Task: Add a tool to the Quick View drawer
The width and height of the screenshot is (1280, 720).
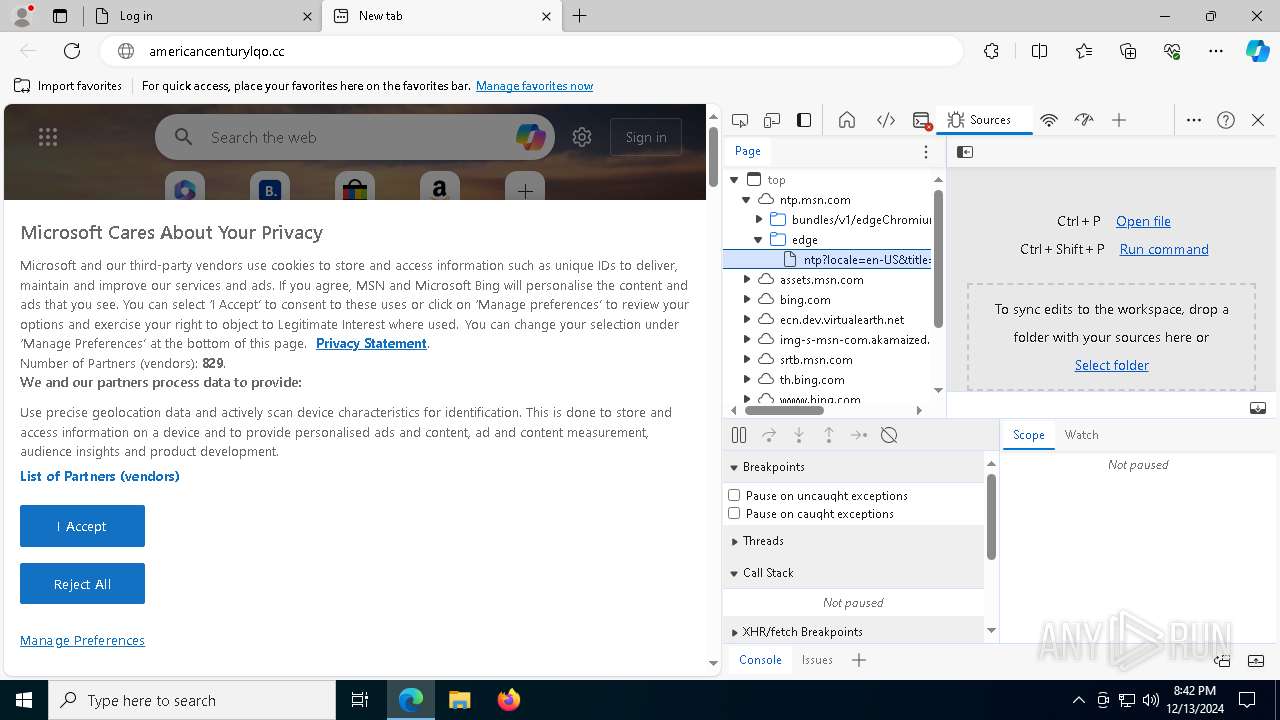Action: 859,660
